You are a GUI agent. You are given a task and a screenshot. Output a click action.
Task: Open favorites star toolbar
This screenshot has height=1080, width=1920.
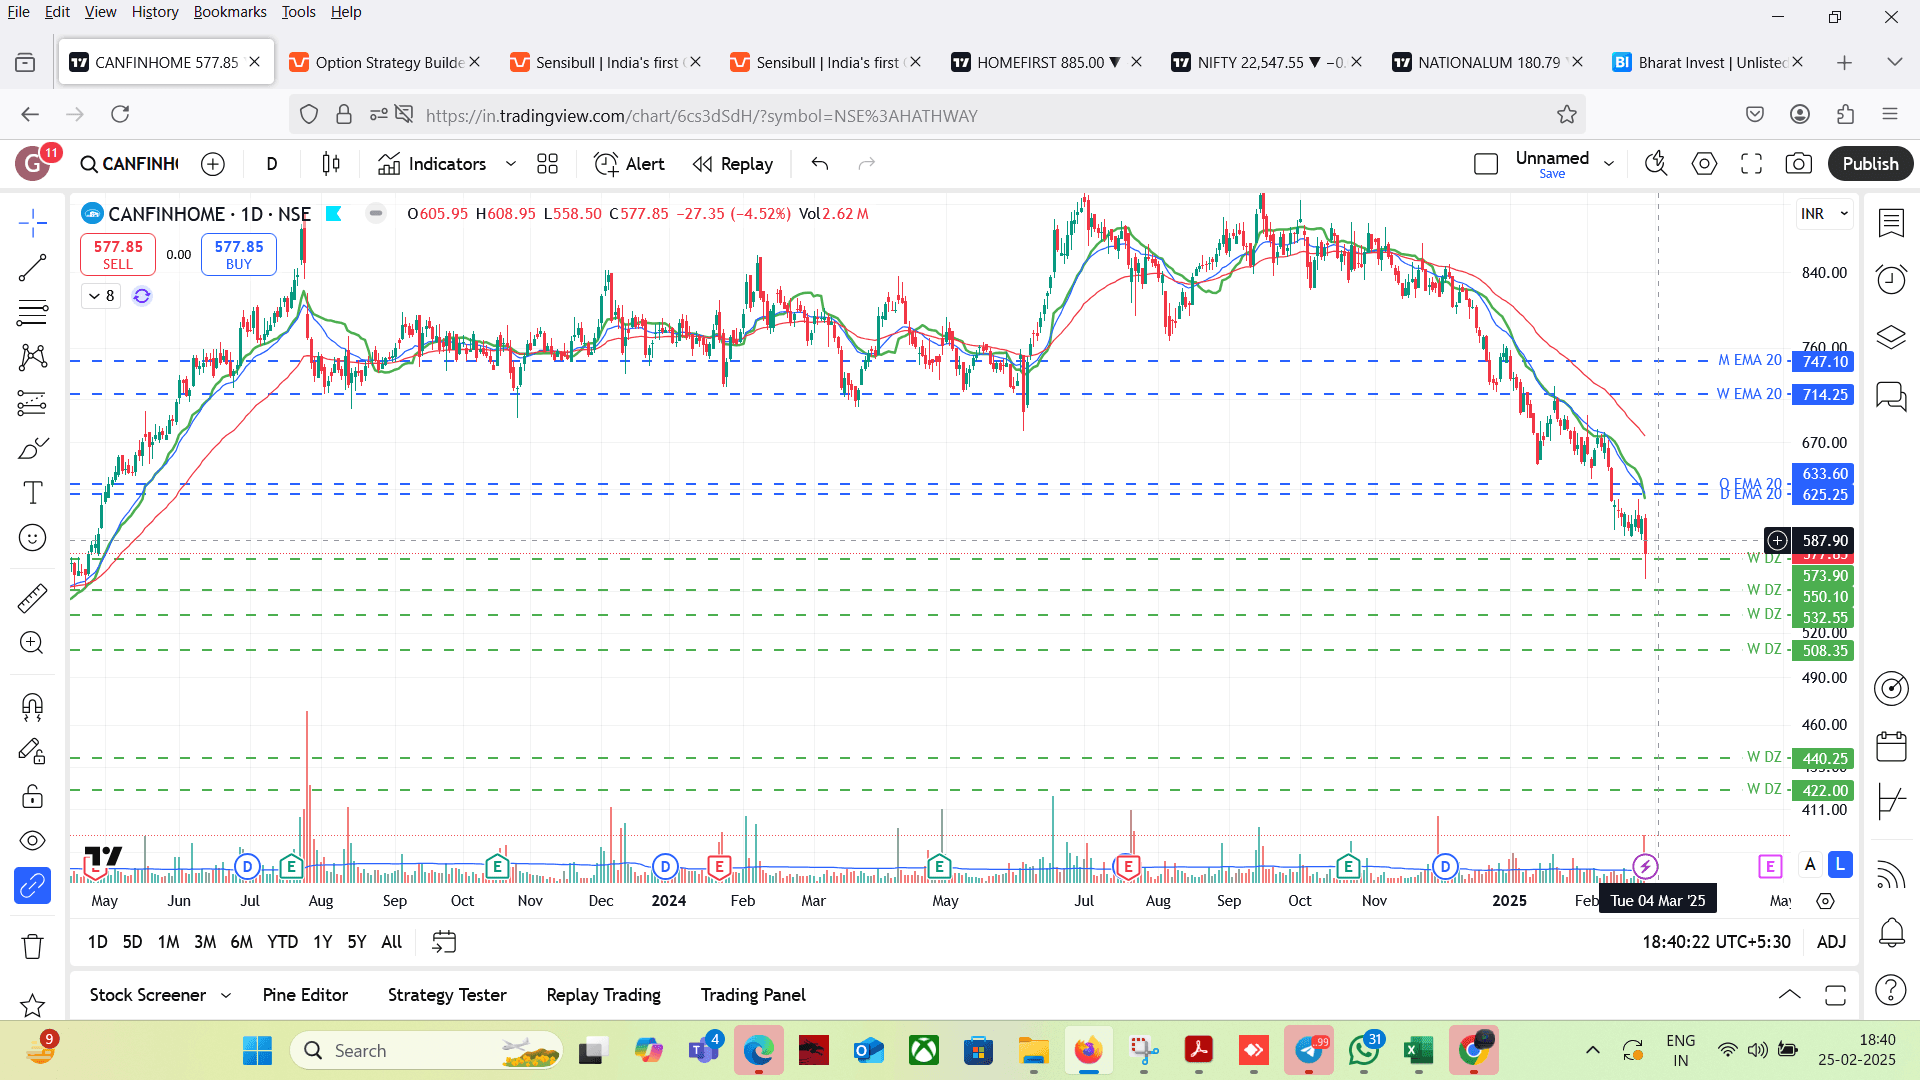point(32,1004)
